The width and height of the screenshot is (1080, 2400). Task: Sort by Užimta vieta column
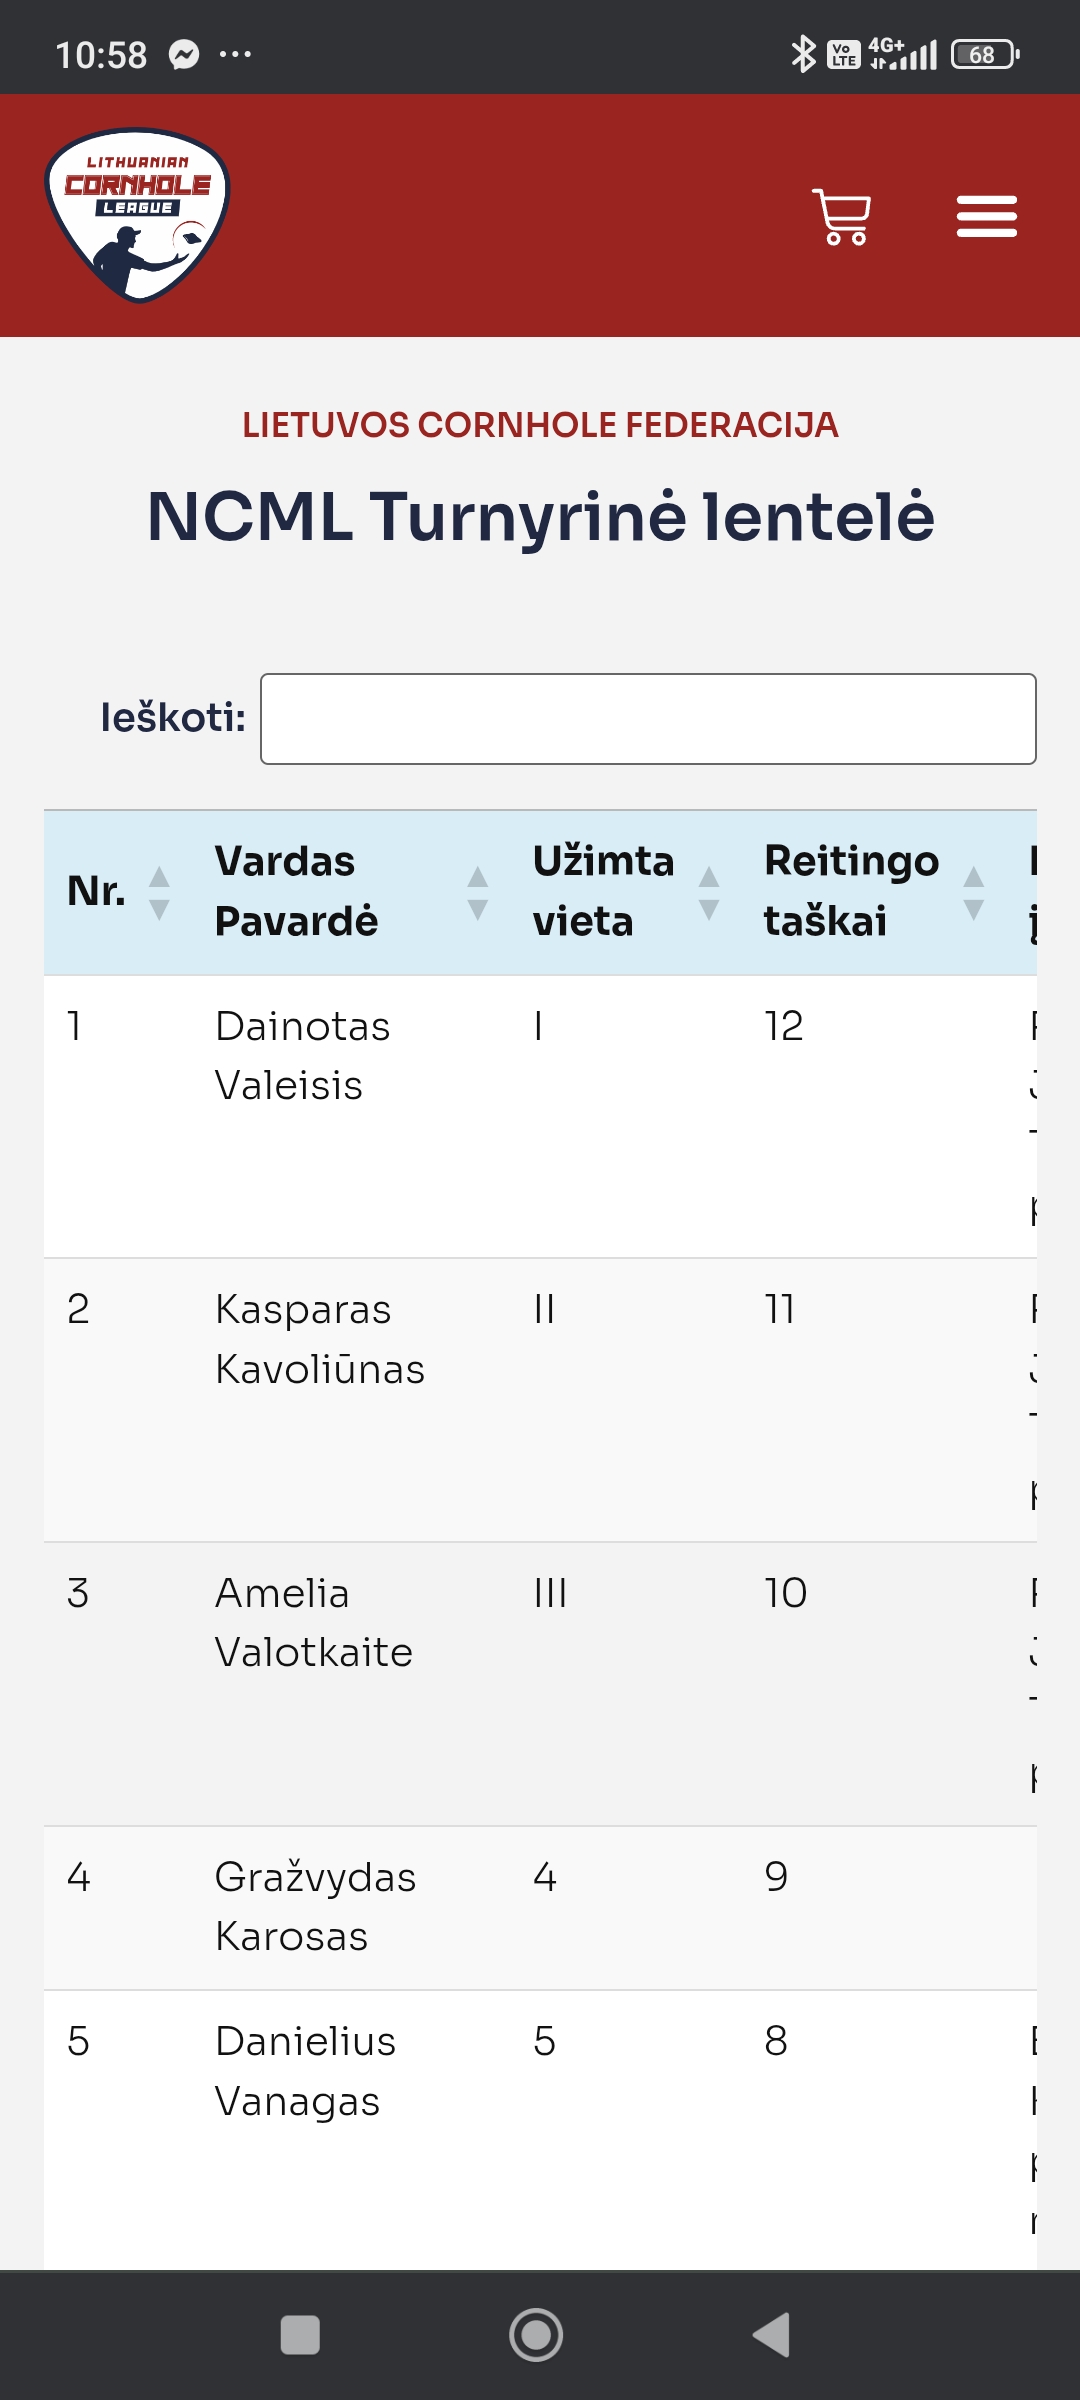(x=625, y=892)
